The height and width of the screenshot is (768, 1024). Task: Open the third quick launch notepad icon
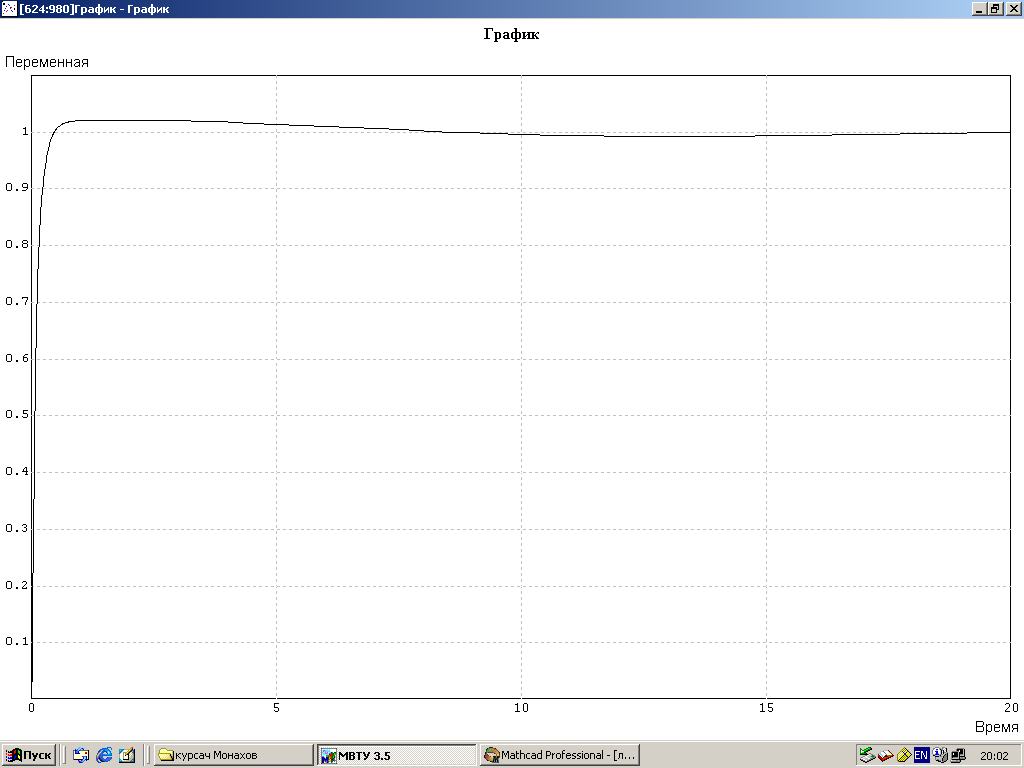[x=127, y=756]
